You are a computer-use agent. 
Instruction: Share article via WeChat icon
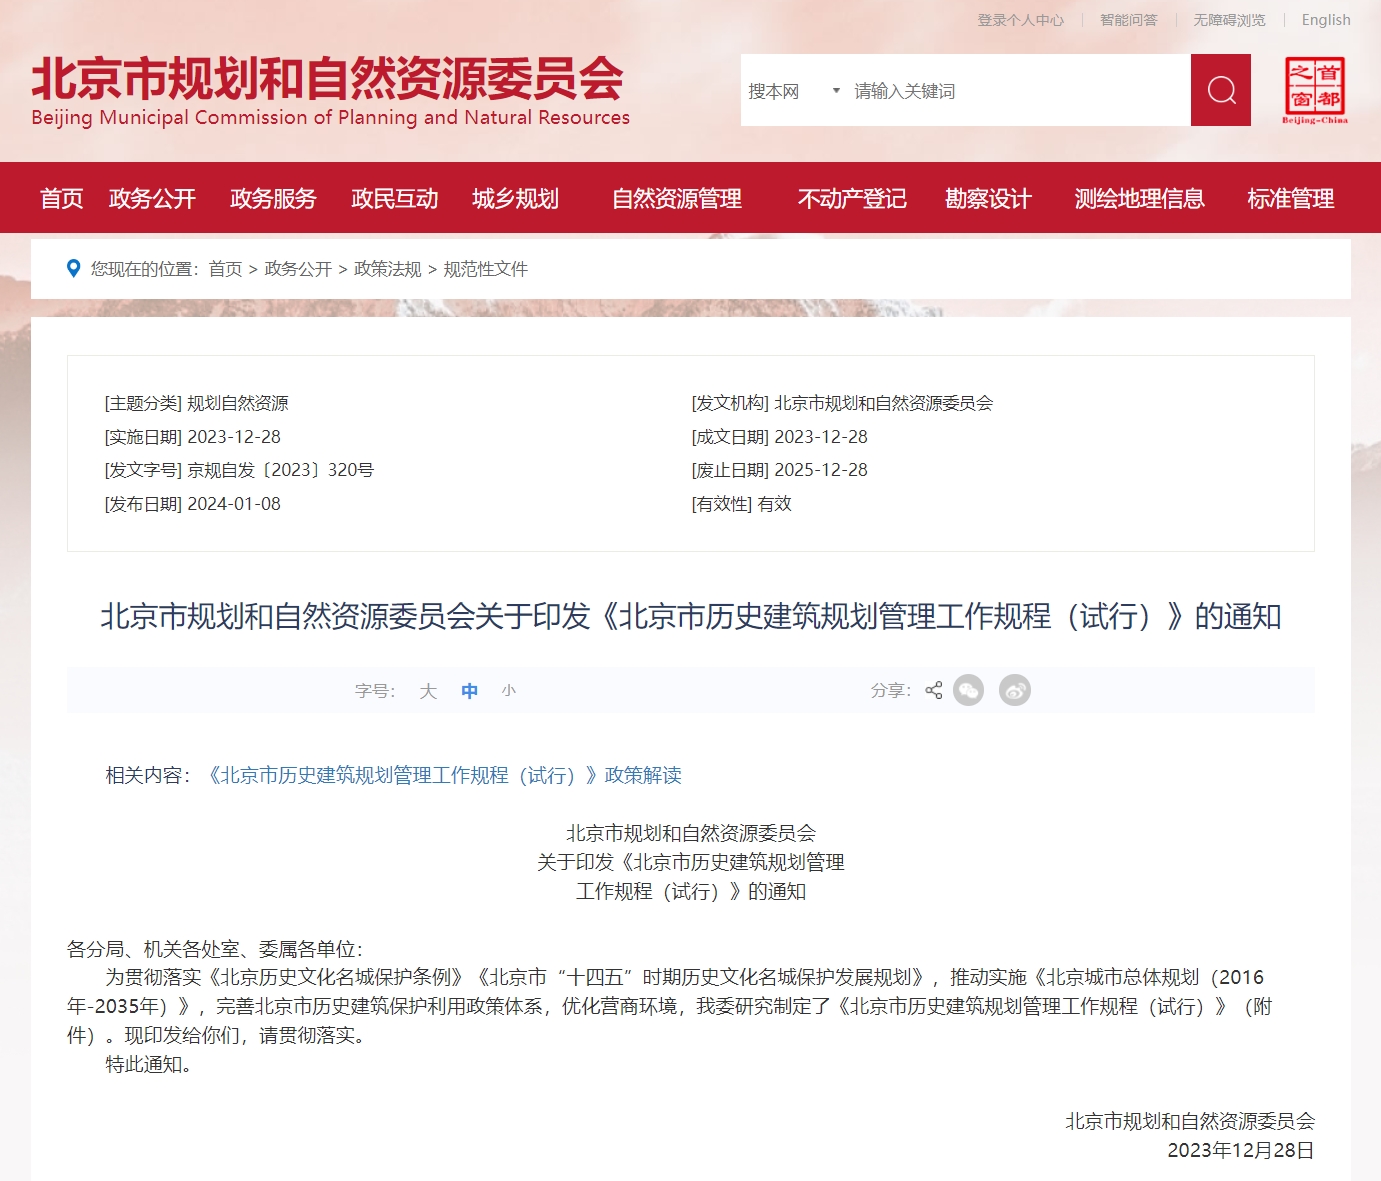click(968, 690)
